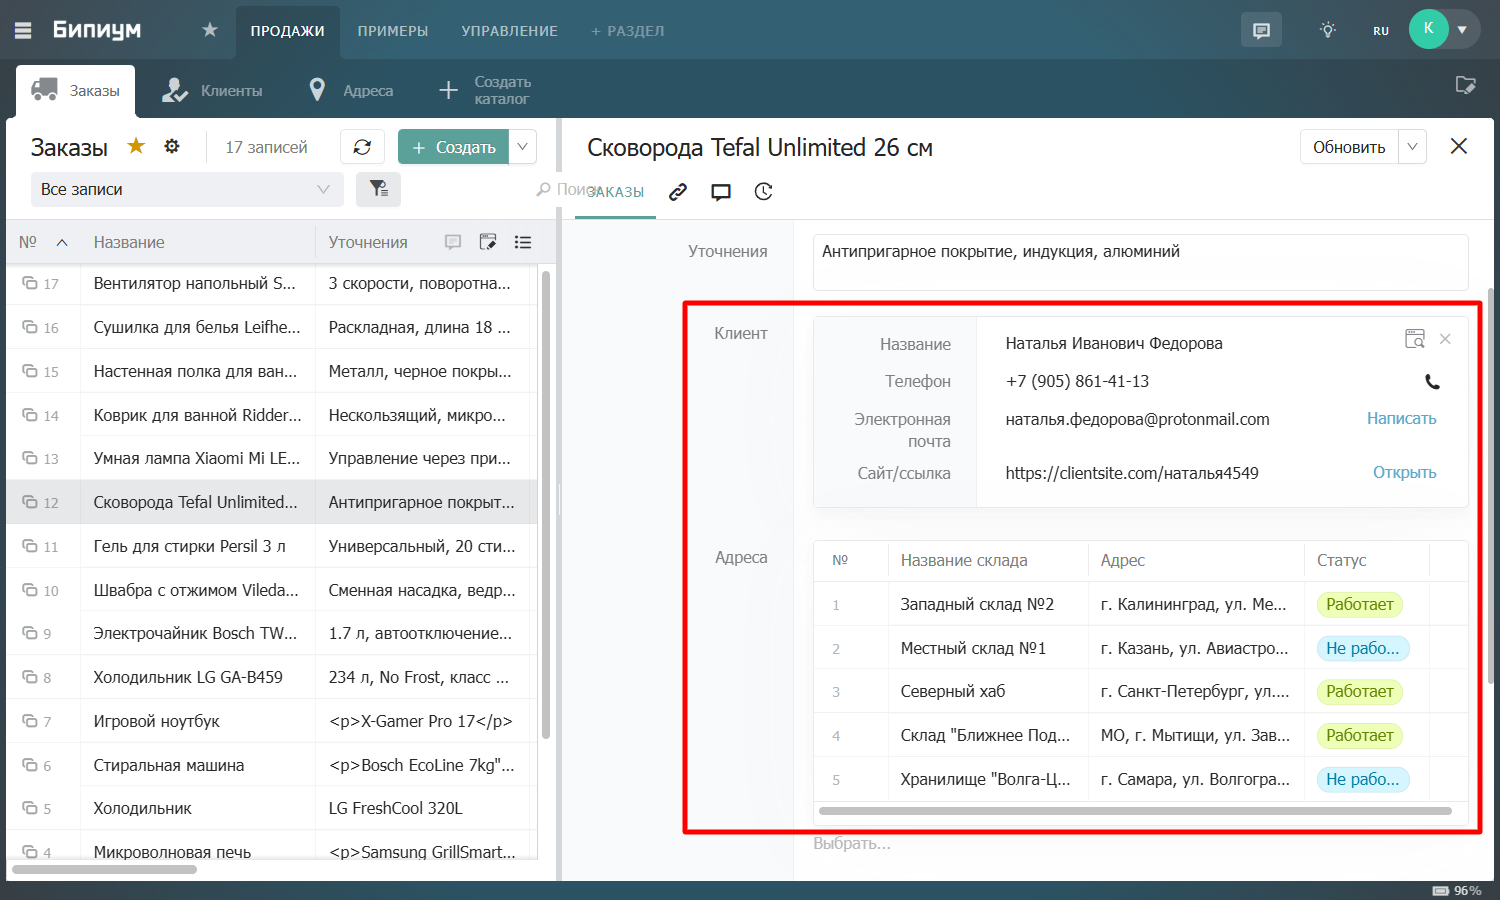Open the edit workspace icon at top right
This screenshot has height=900, width=1500.
click(1465, 85)
